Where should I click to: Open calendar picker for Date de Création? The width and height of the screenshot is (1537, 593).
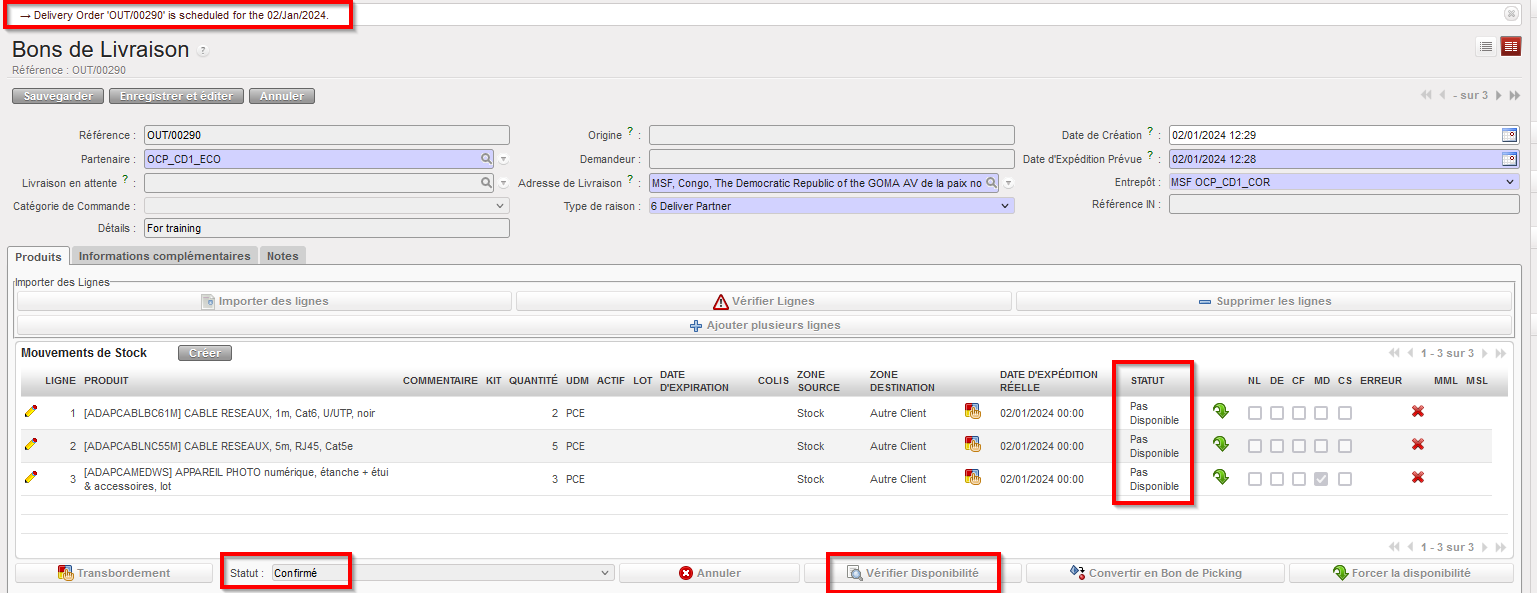tap(1509, 135)
